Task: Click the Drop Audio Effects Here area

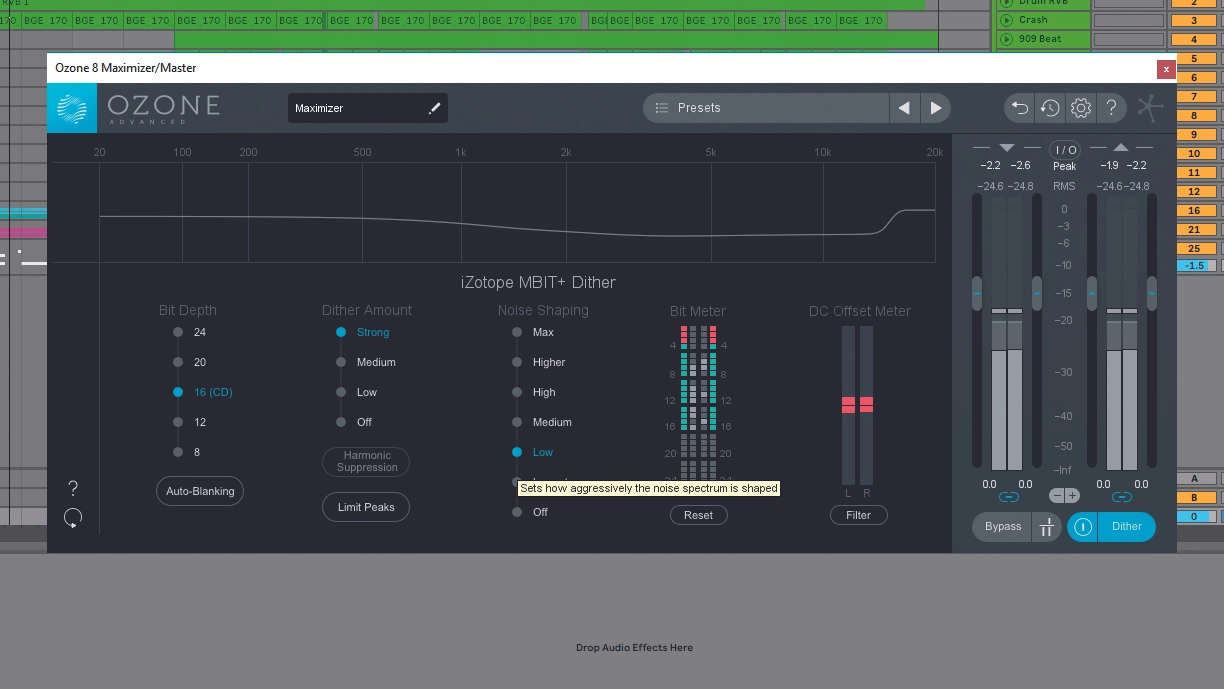Action: (x=634, y=647)
